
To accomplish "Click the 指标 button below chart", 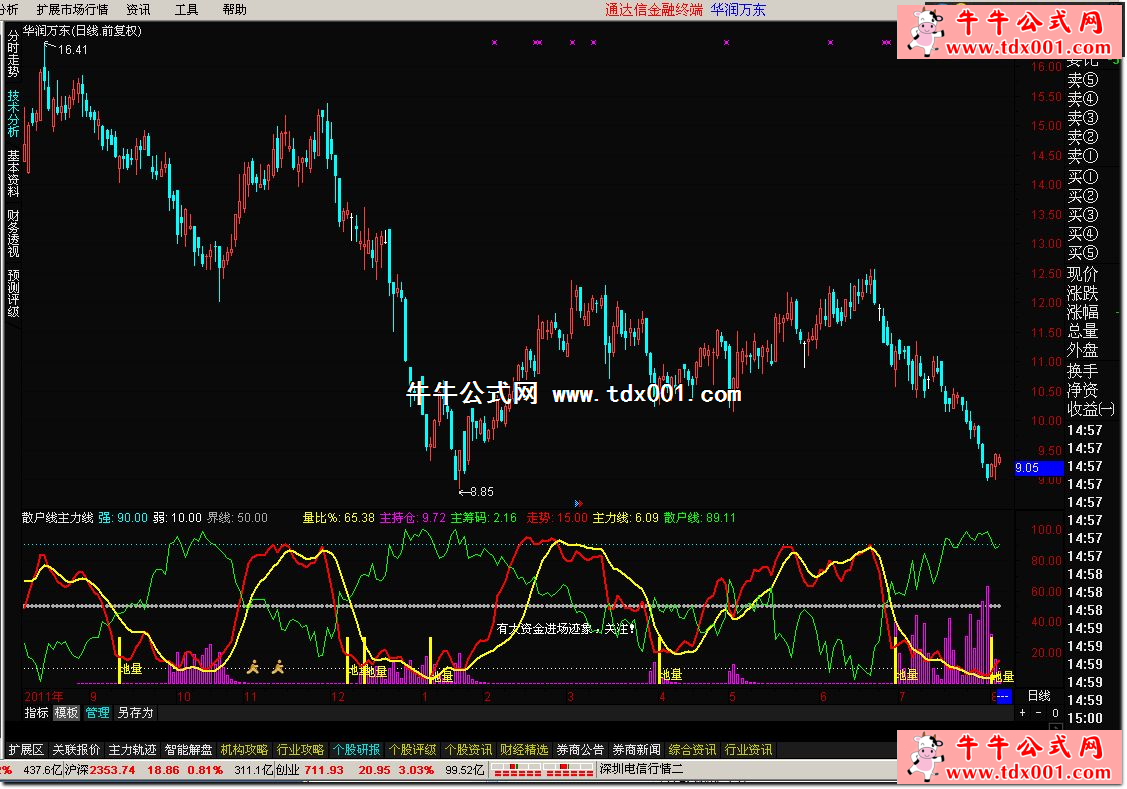I will [37, 712].
